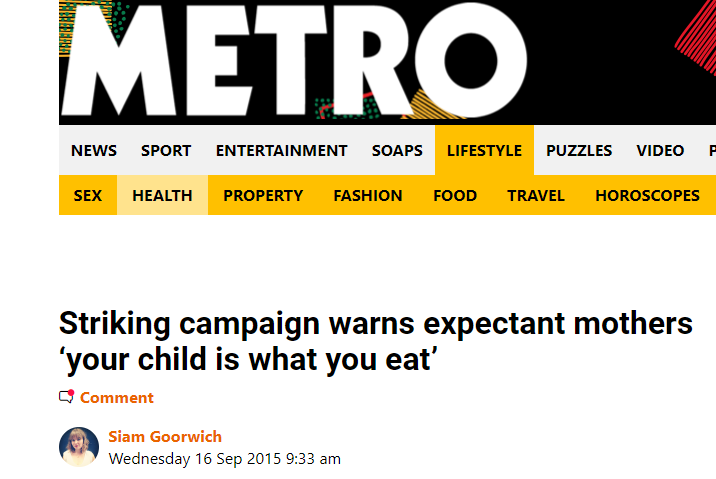Open the Property subcategory
716x479 pixels.
(x=263, y=196)
